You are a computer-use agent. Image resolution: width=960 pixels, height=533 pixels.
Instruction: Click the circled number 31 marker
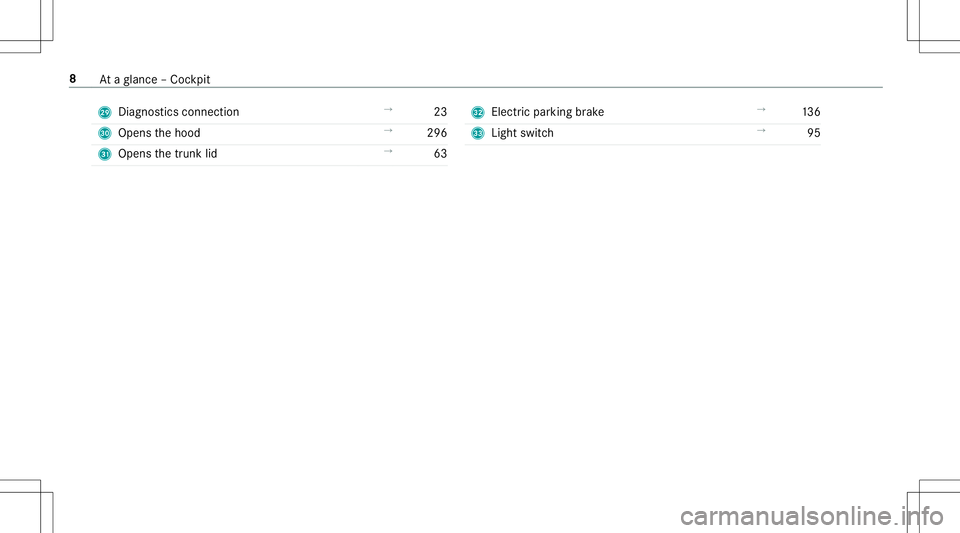tap(104, 154)
